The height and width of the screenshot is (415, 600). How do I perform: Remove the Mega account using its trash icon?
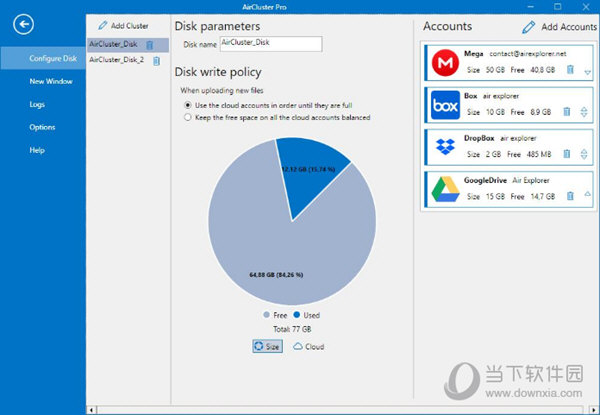(570, 70)
